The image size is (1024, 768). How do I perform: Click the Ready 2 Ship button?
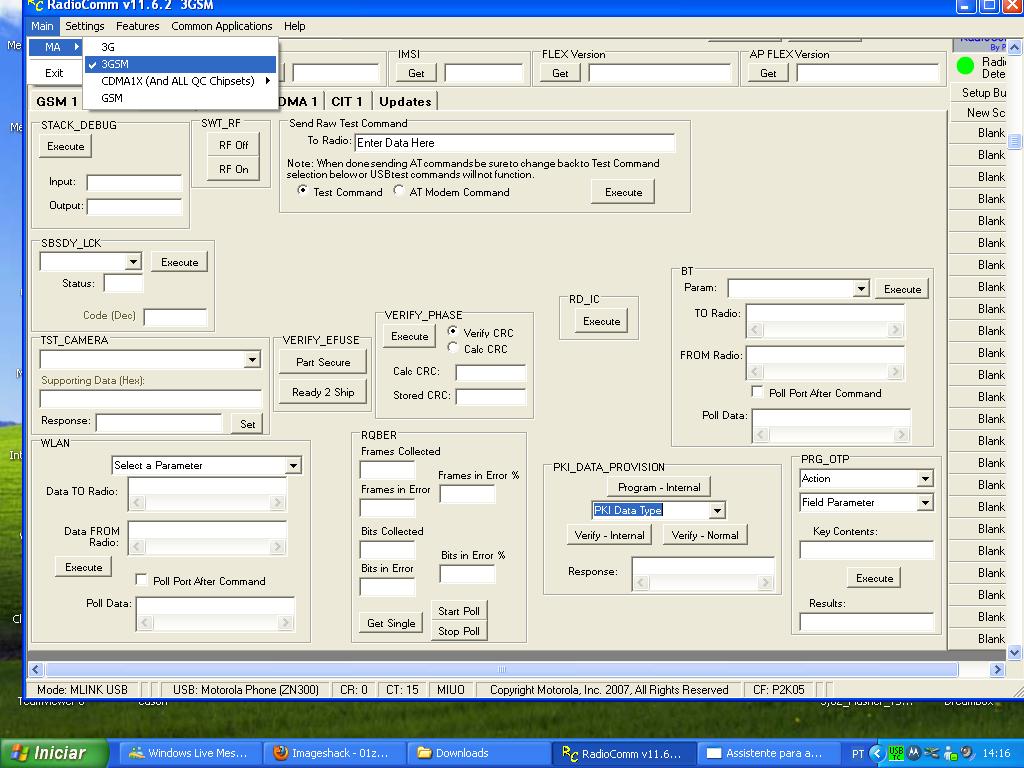[323, 392]
